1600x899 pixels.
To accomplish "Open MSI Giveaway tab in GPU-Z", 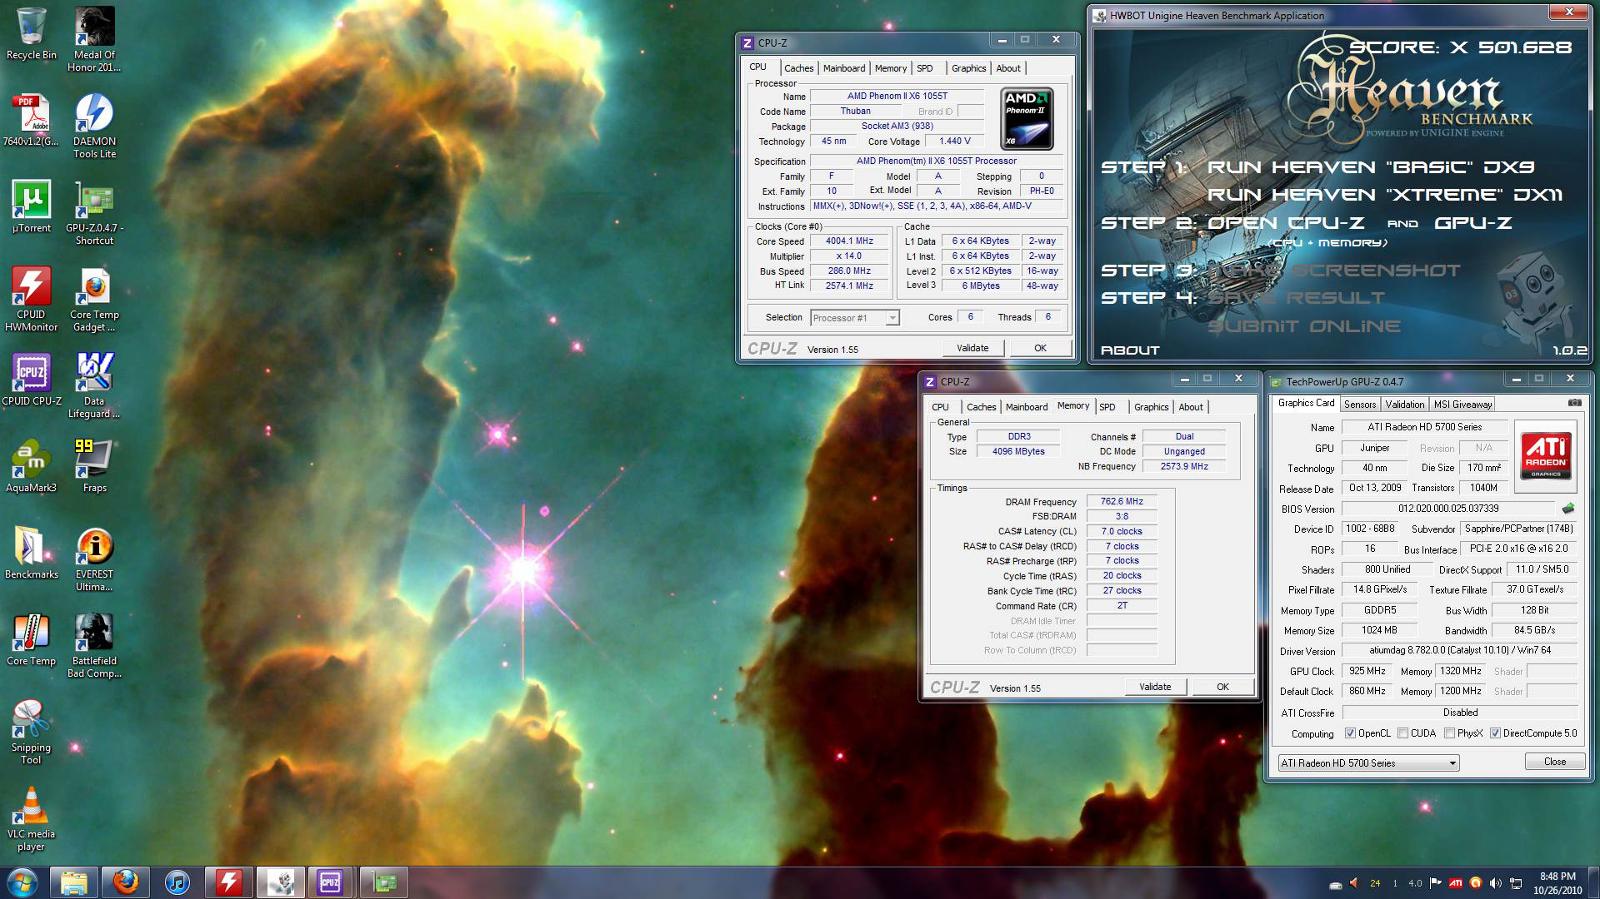I will [1463, 404].
